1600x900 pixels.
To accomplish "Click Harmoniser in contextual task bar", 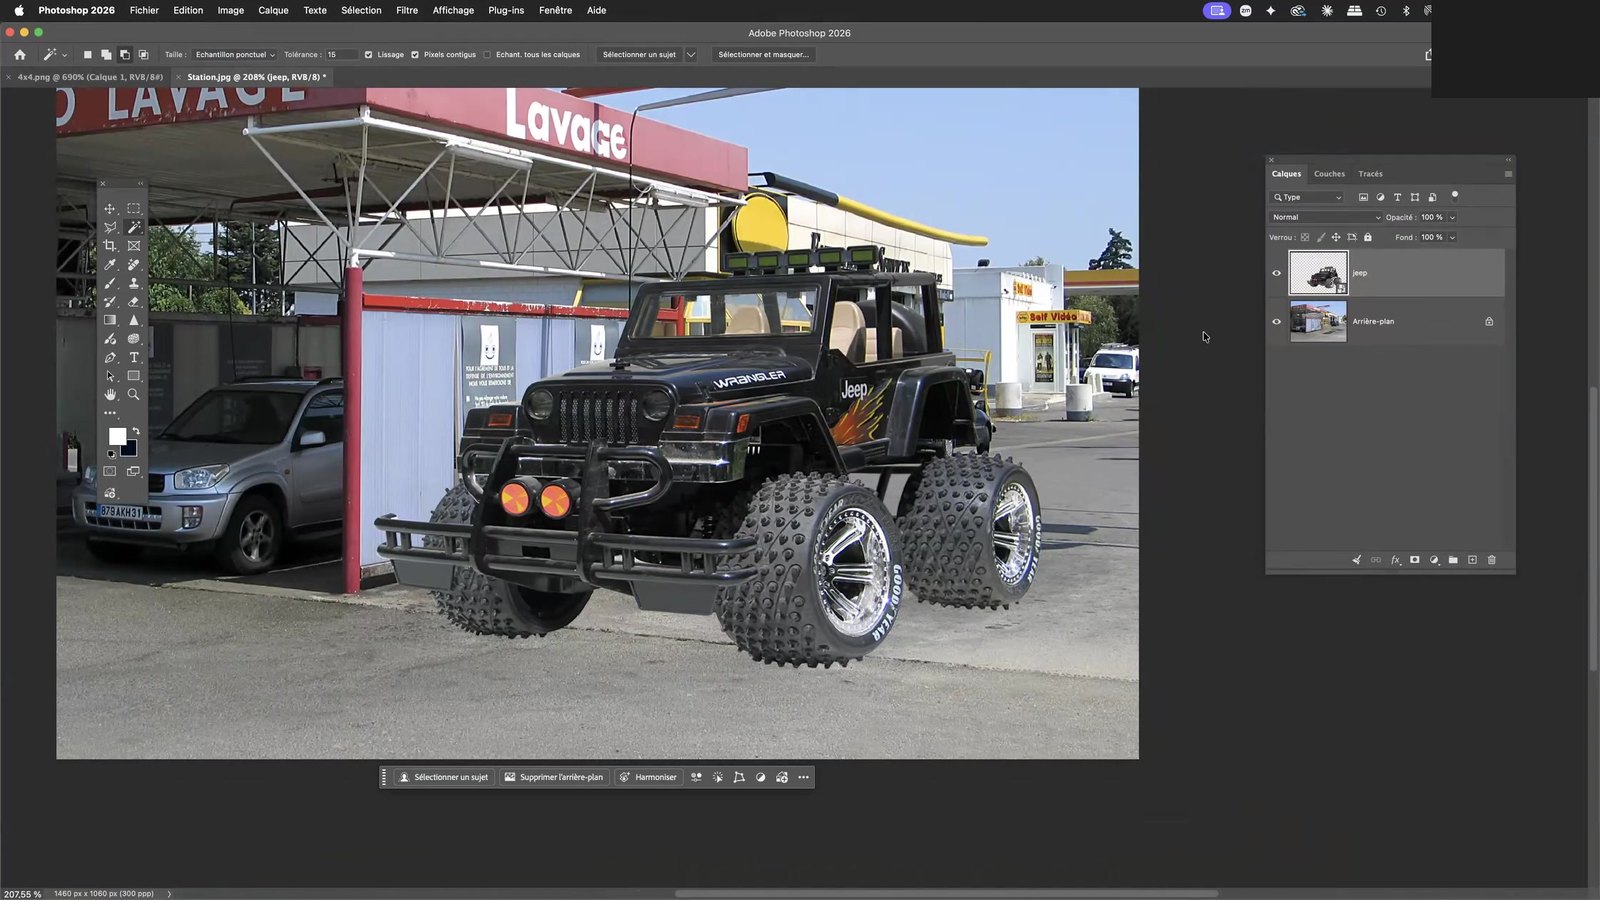I will click(647, 777).
